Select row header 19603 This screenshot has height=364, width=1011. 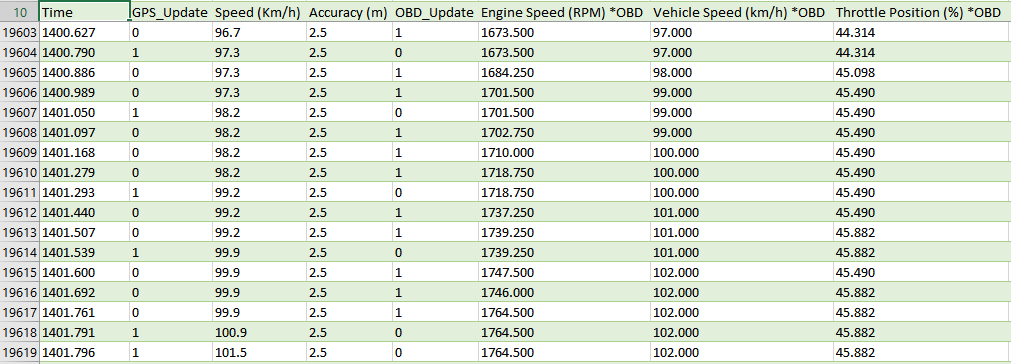[x=19, y=33]
